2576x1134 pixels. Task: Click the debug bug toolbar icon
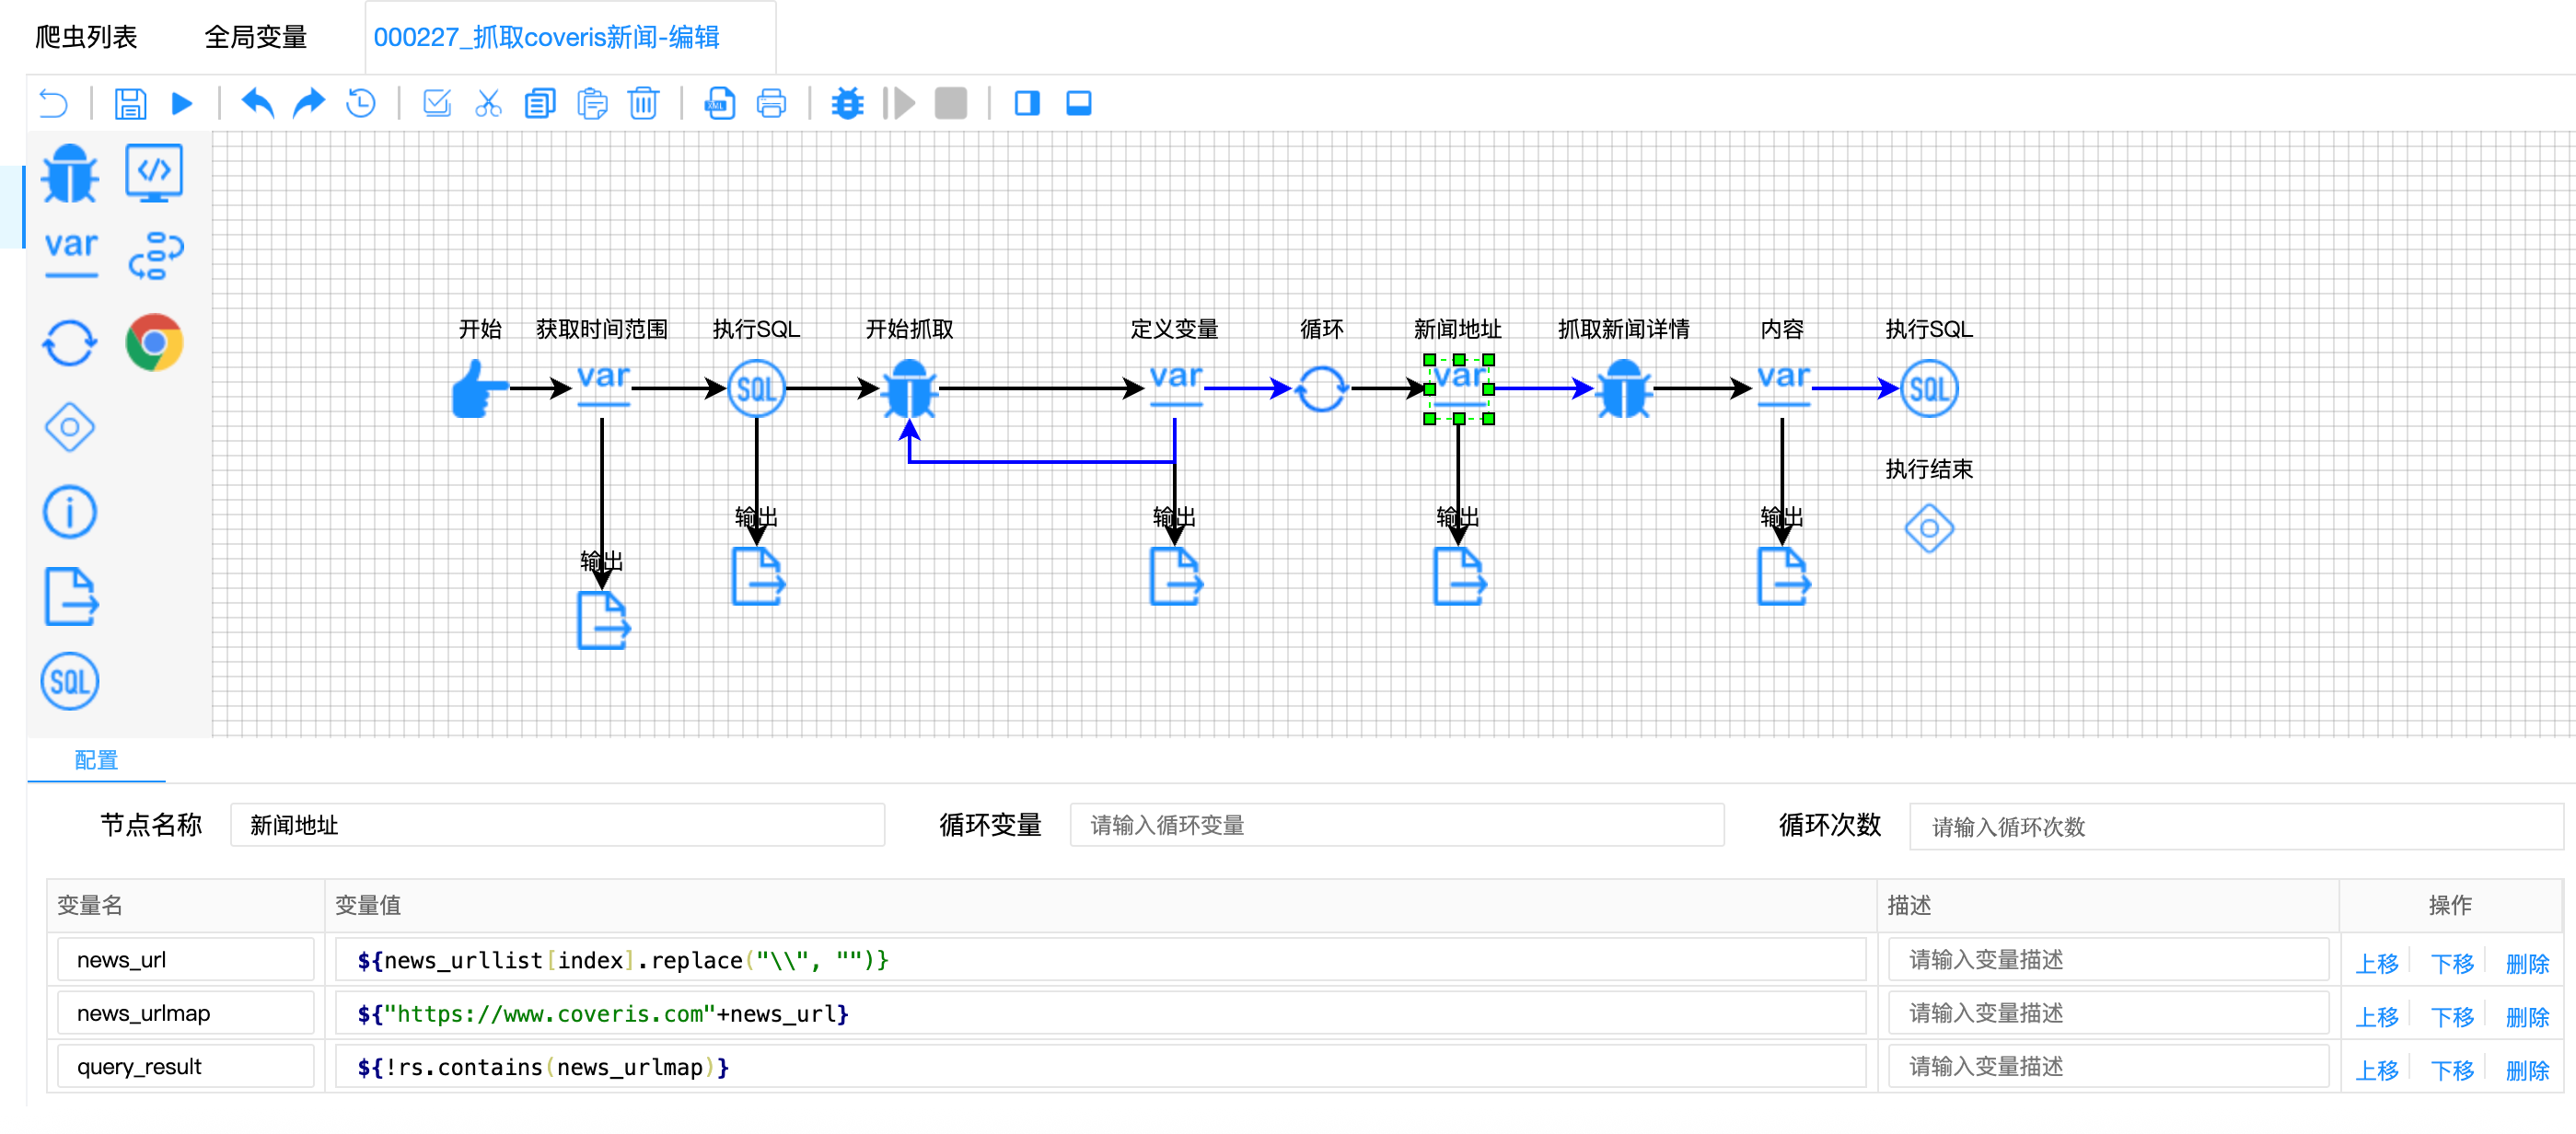point(847,104)
